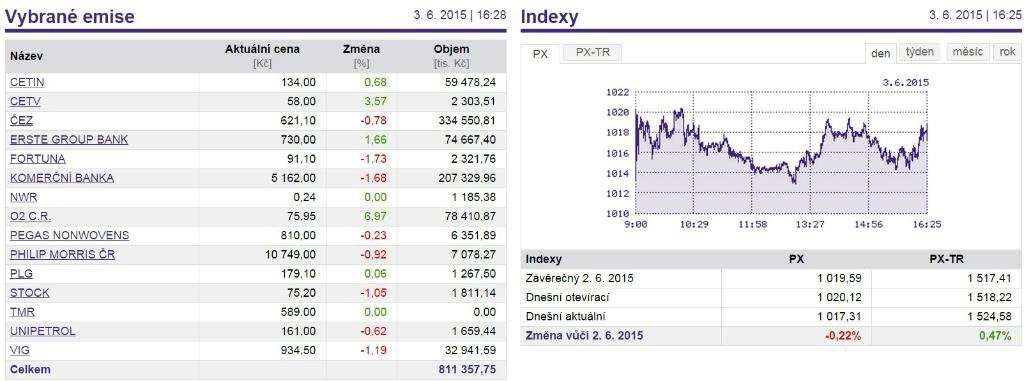The height and width of the screenshot is (381, 1024).
Task: Select the PX index tab
Action: coord(540,54)
